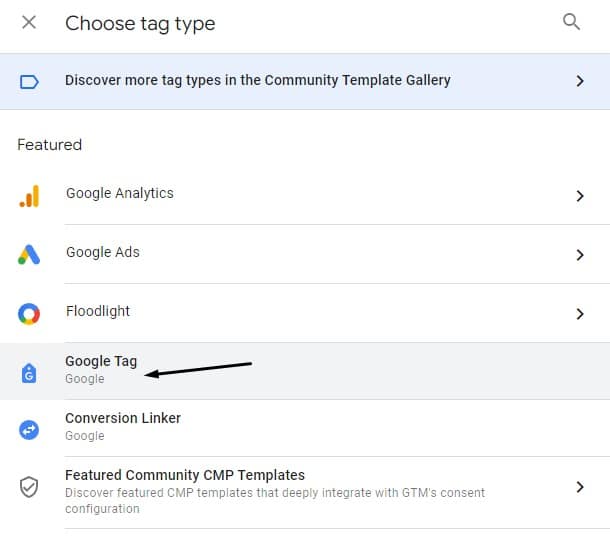This screenshot has height=537, width=610.
Task: Expand Featured Community CMP Templates chevron
Action: (580, 487)
